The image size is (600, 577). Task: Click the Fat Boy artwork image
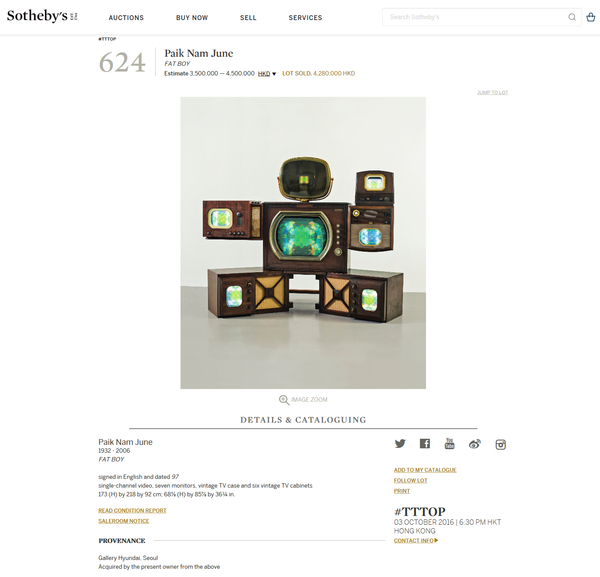point(303,243)
